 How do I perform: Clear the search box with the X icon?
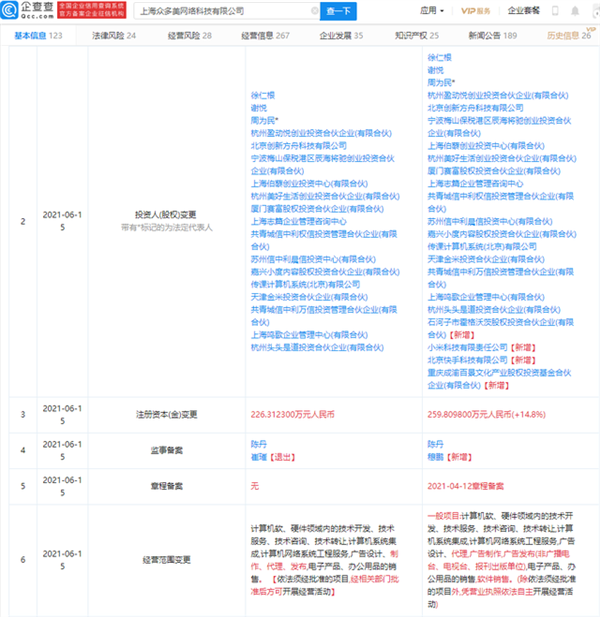314,11
